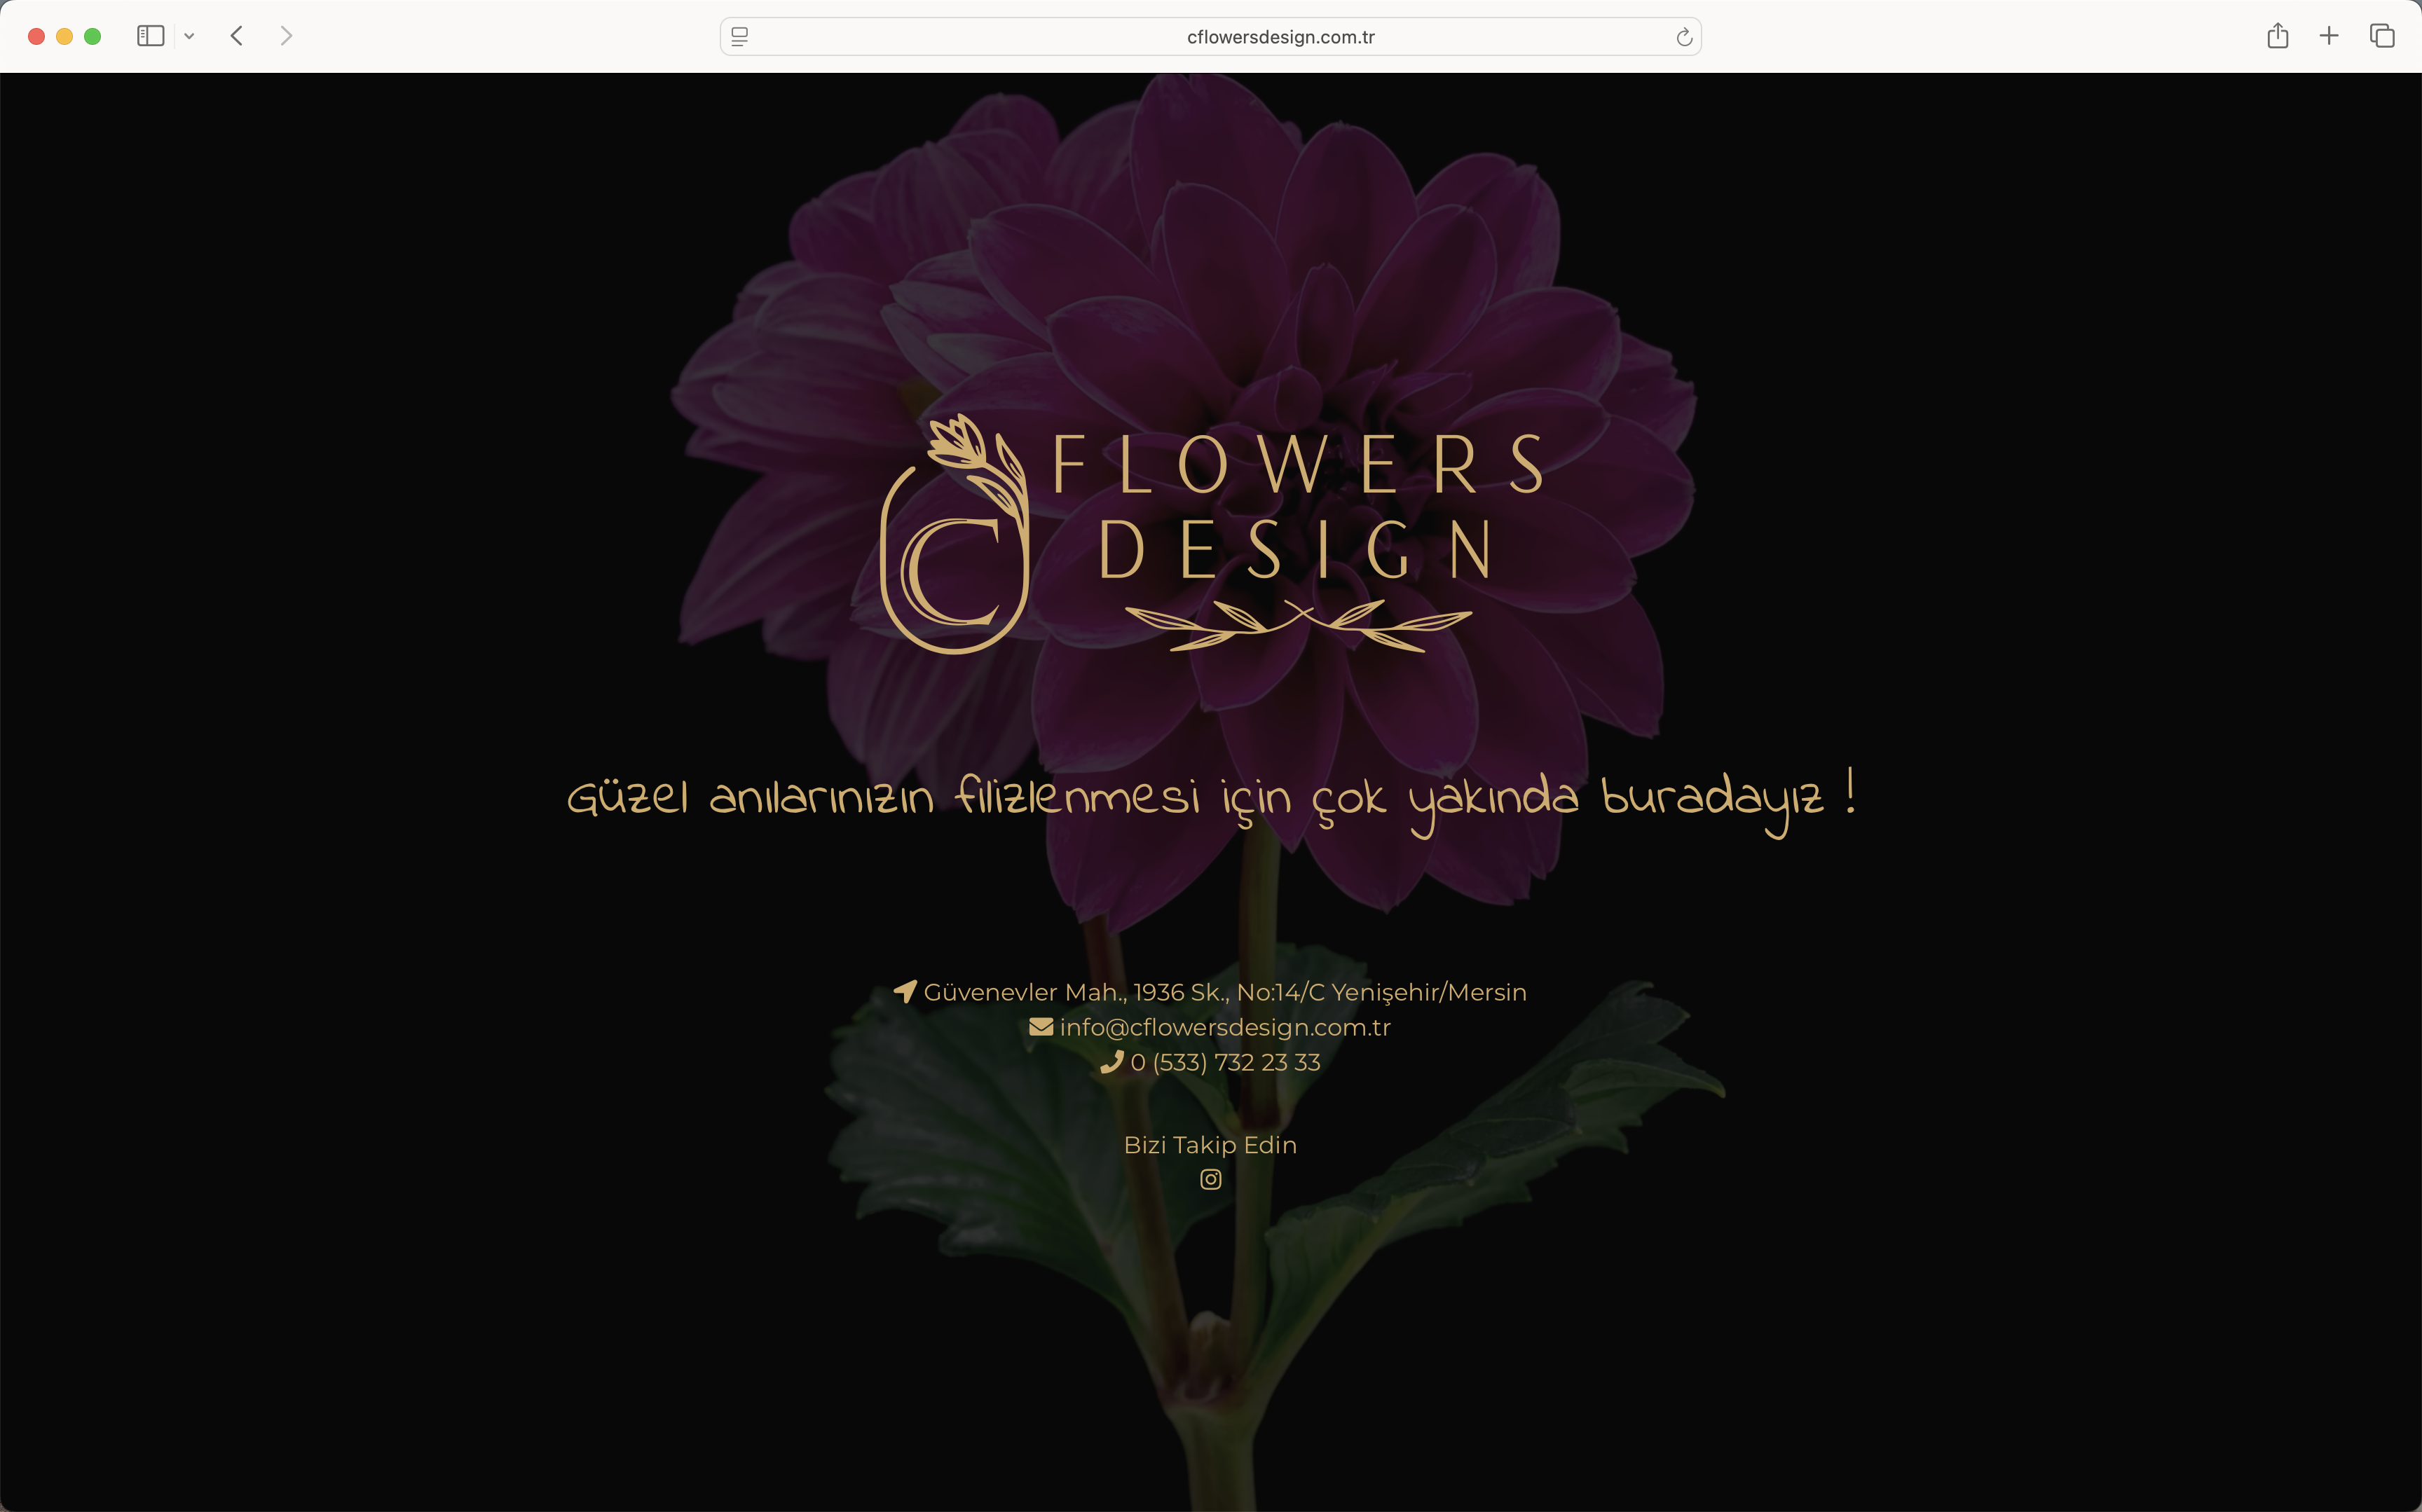Click the Bizi Takip Edin text
This screenshot has width=2422, height=1512.
pos(1210,1145)
